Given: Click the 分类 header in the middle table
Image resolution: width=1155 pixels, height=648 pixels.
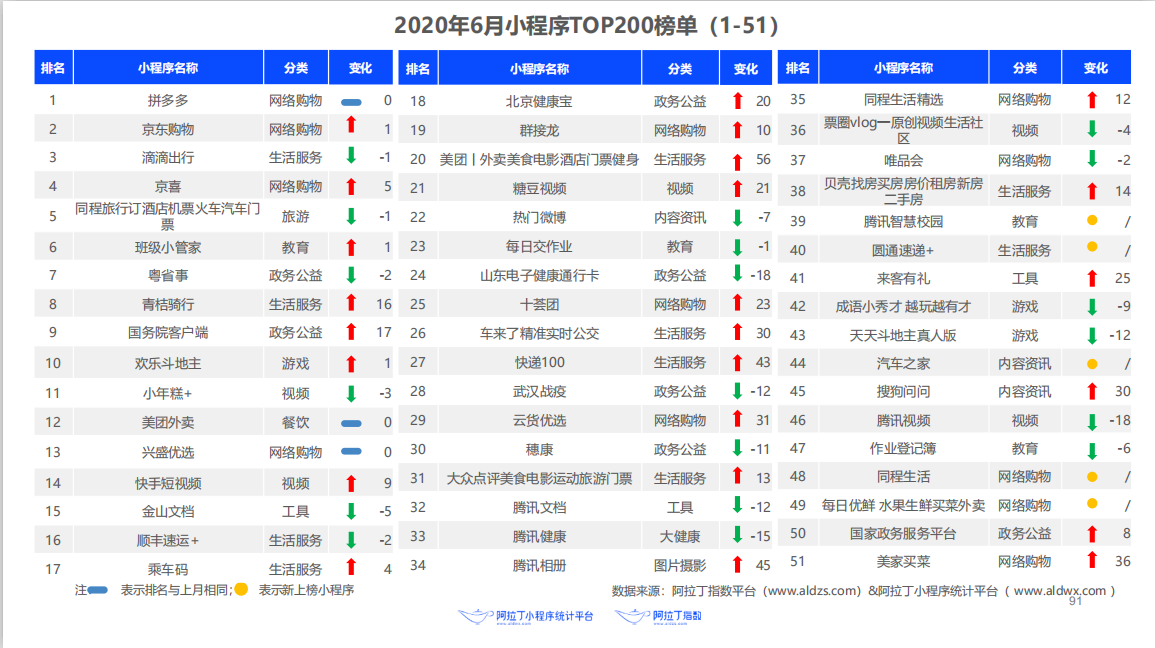Looking at the screenshot, I should point(680,69).
